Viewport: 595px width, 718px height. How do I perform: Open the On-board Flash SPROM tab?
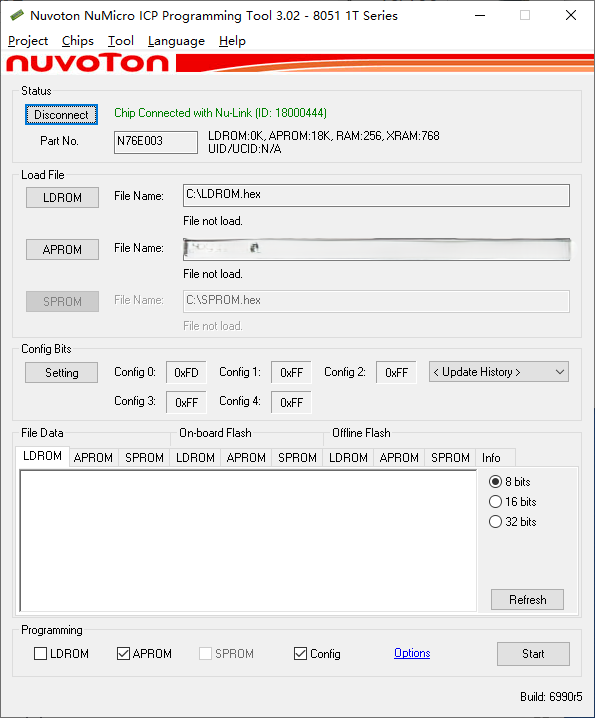(x=297, y=458)
